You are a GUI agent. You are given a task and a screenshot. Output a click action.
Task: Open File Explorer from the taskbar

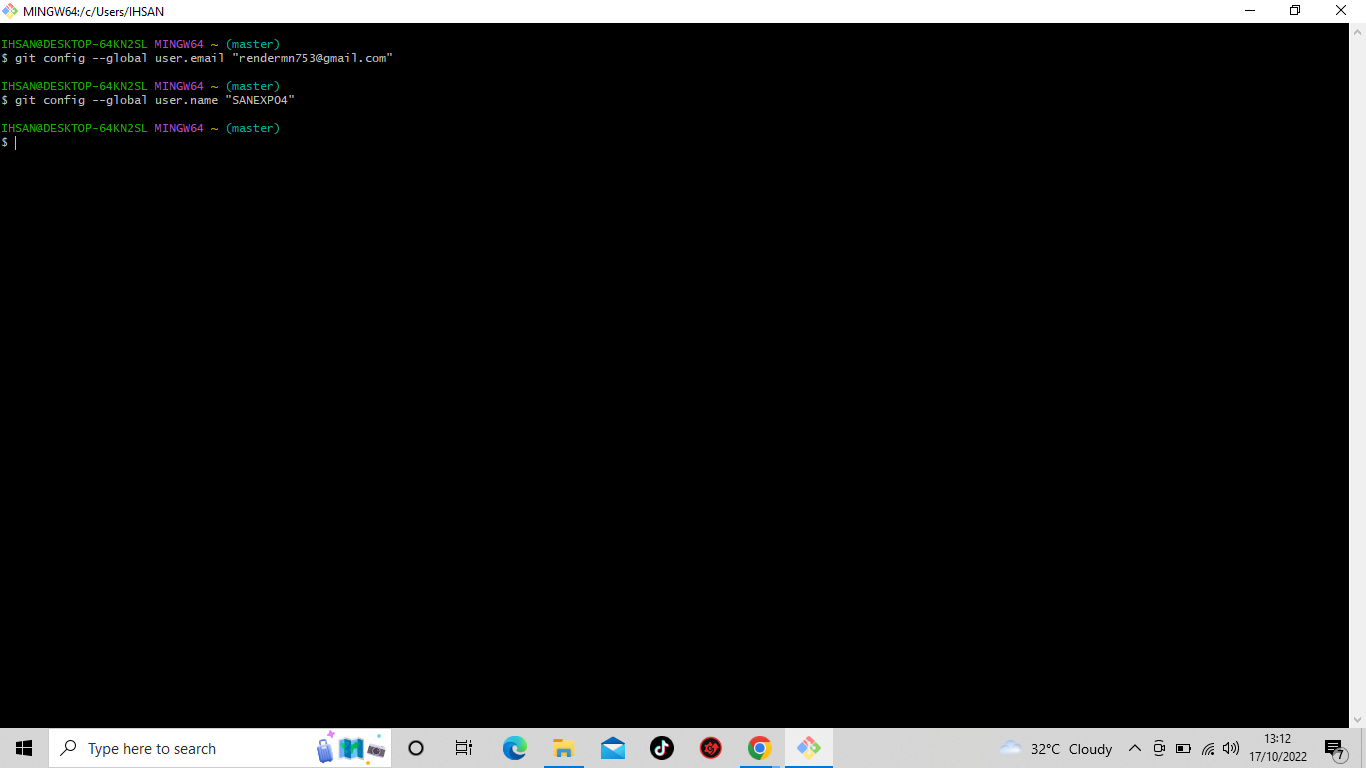click(563, 748)
